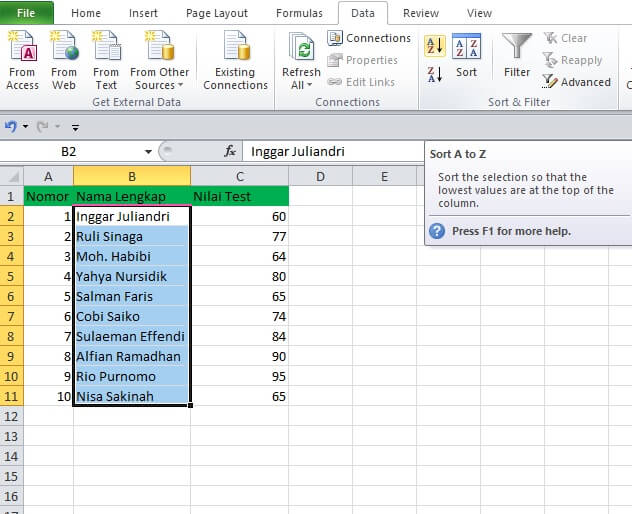
Task: Select column B header
Action: [x=132, y=176]
